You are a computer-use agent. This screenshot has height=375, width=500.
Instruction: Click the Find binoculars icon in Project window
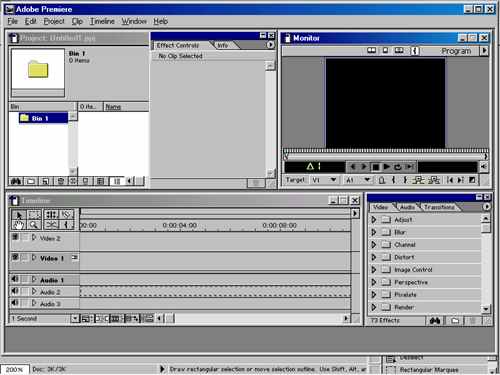[x=16, y=181]
